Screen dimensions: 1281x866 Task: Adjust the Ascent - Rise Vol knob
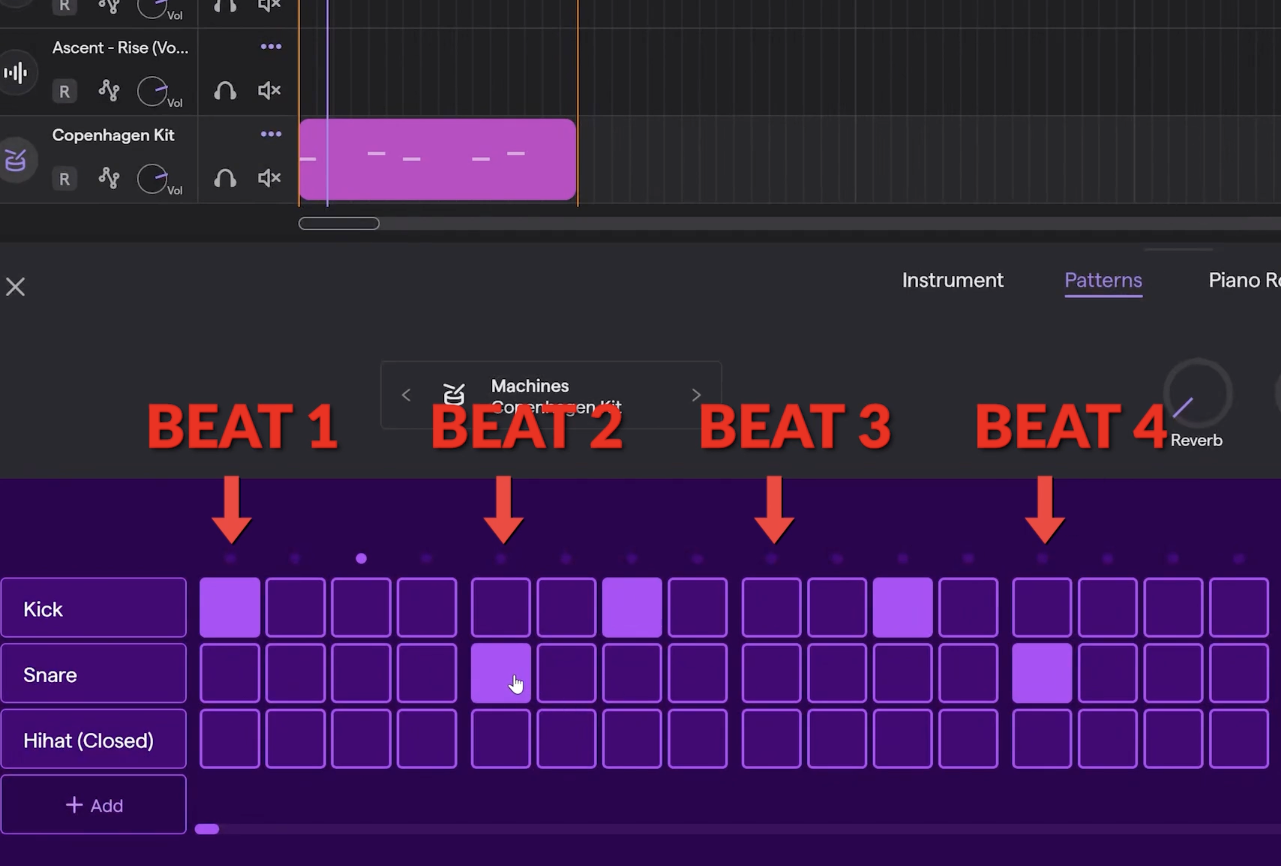coord(153,91)
